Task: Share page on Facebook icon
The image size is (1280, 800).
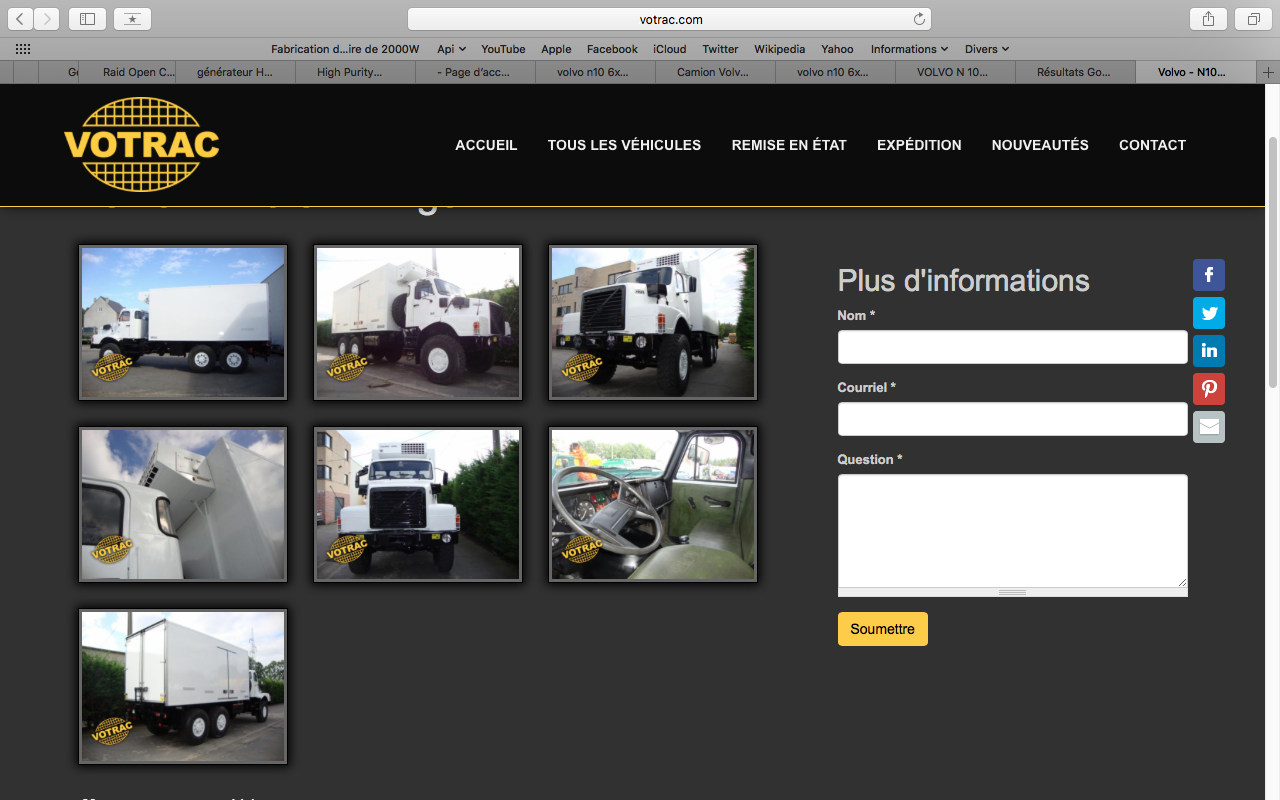Action: [1208, 275]
